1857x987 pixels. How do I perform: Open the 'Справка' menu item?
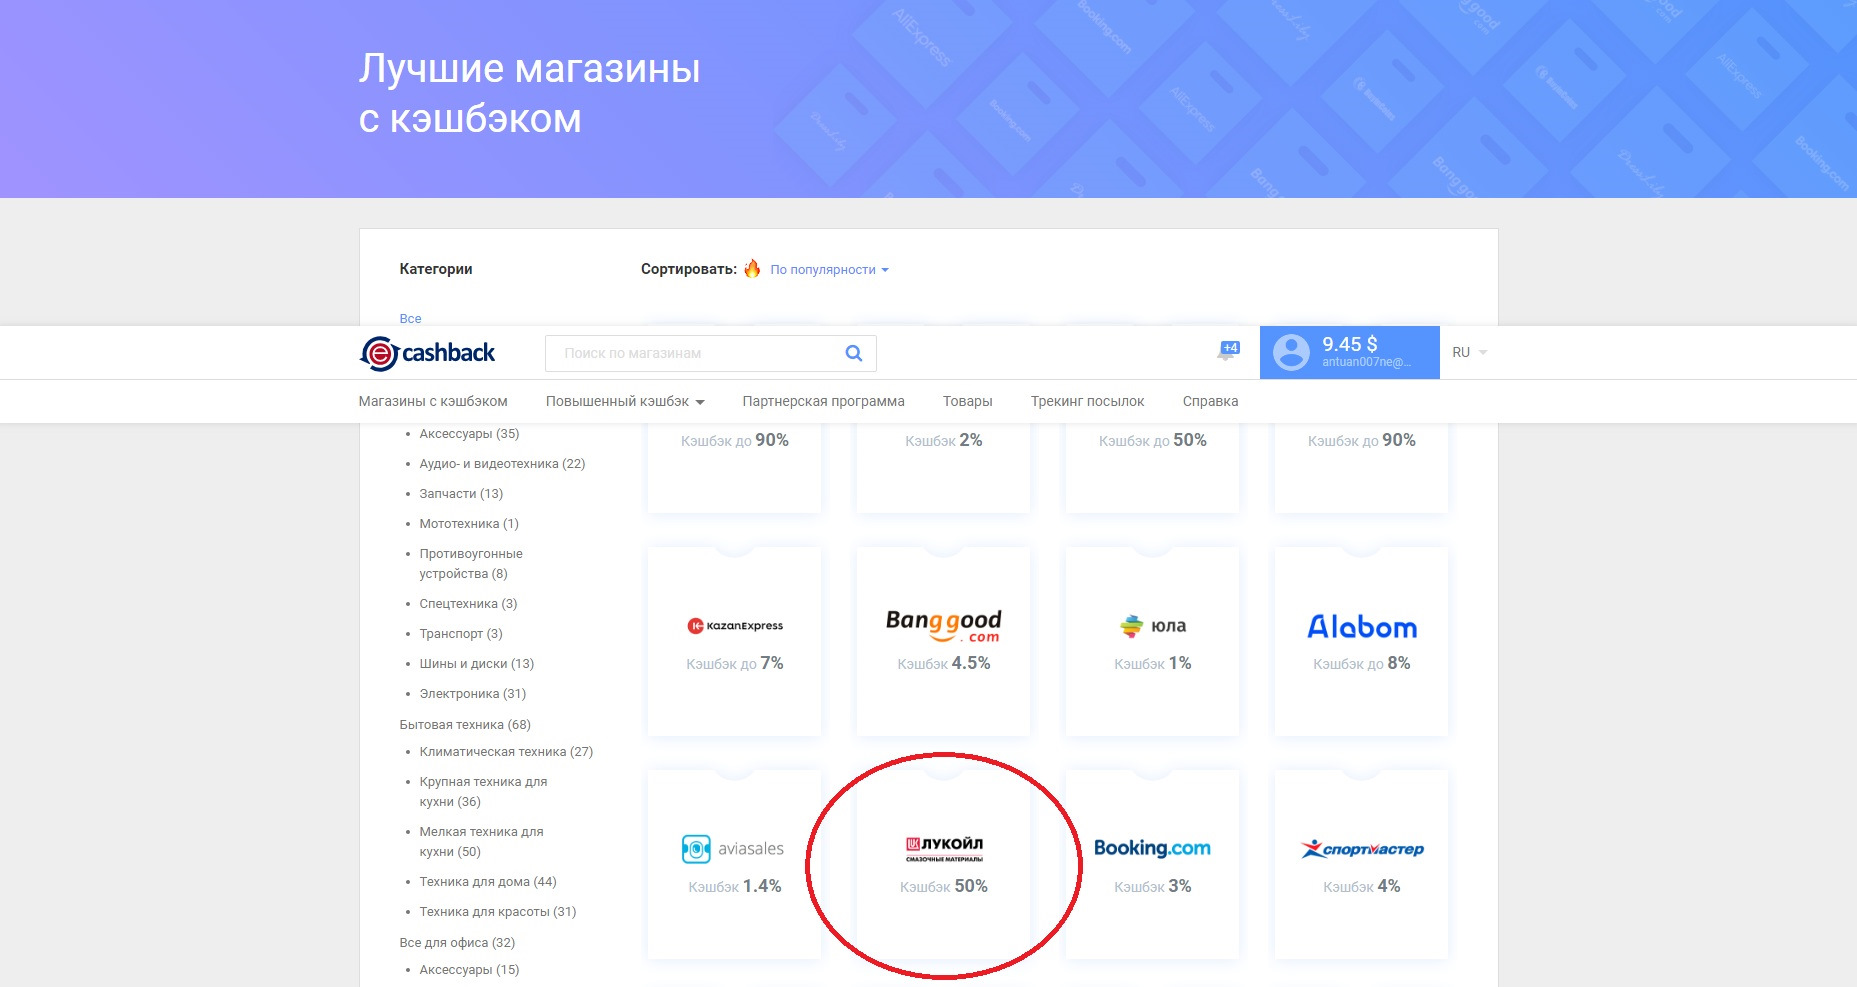coord(1210,401)
